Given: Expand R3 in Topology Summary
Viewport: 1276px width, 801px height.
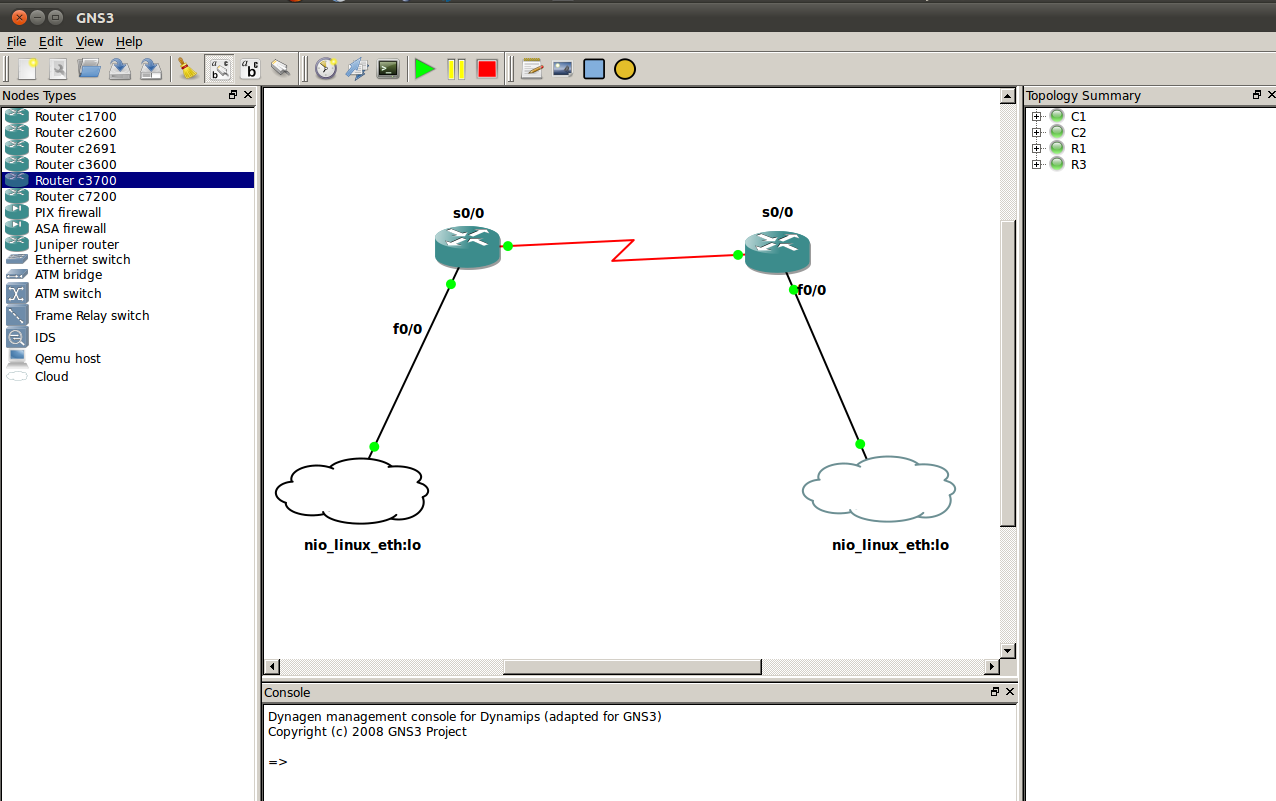Looking at the screenshot, I should pos(1037,164).
